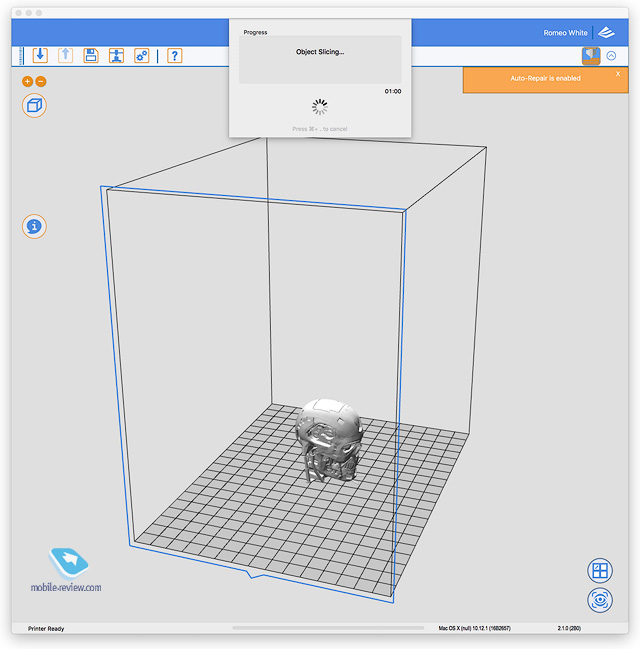Viewport: 640px width, 649px height.
Task: Click the bottom status progress bar
Action: (328, 628)
